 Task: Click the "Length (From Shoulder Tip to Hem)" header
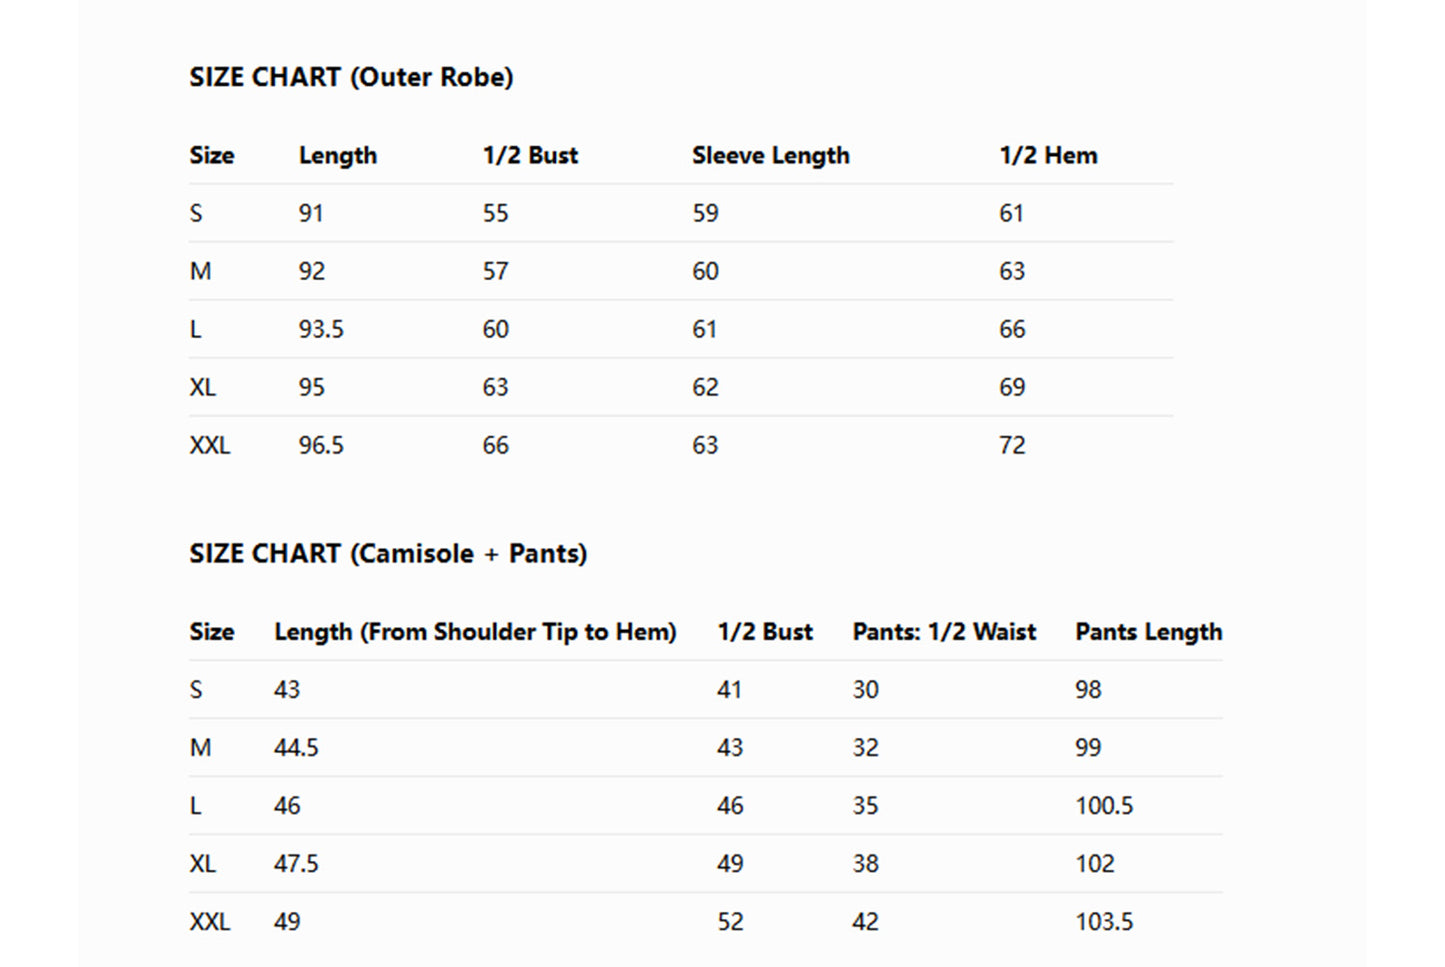475,632
